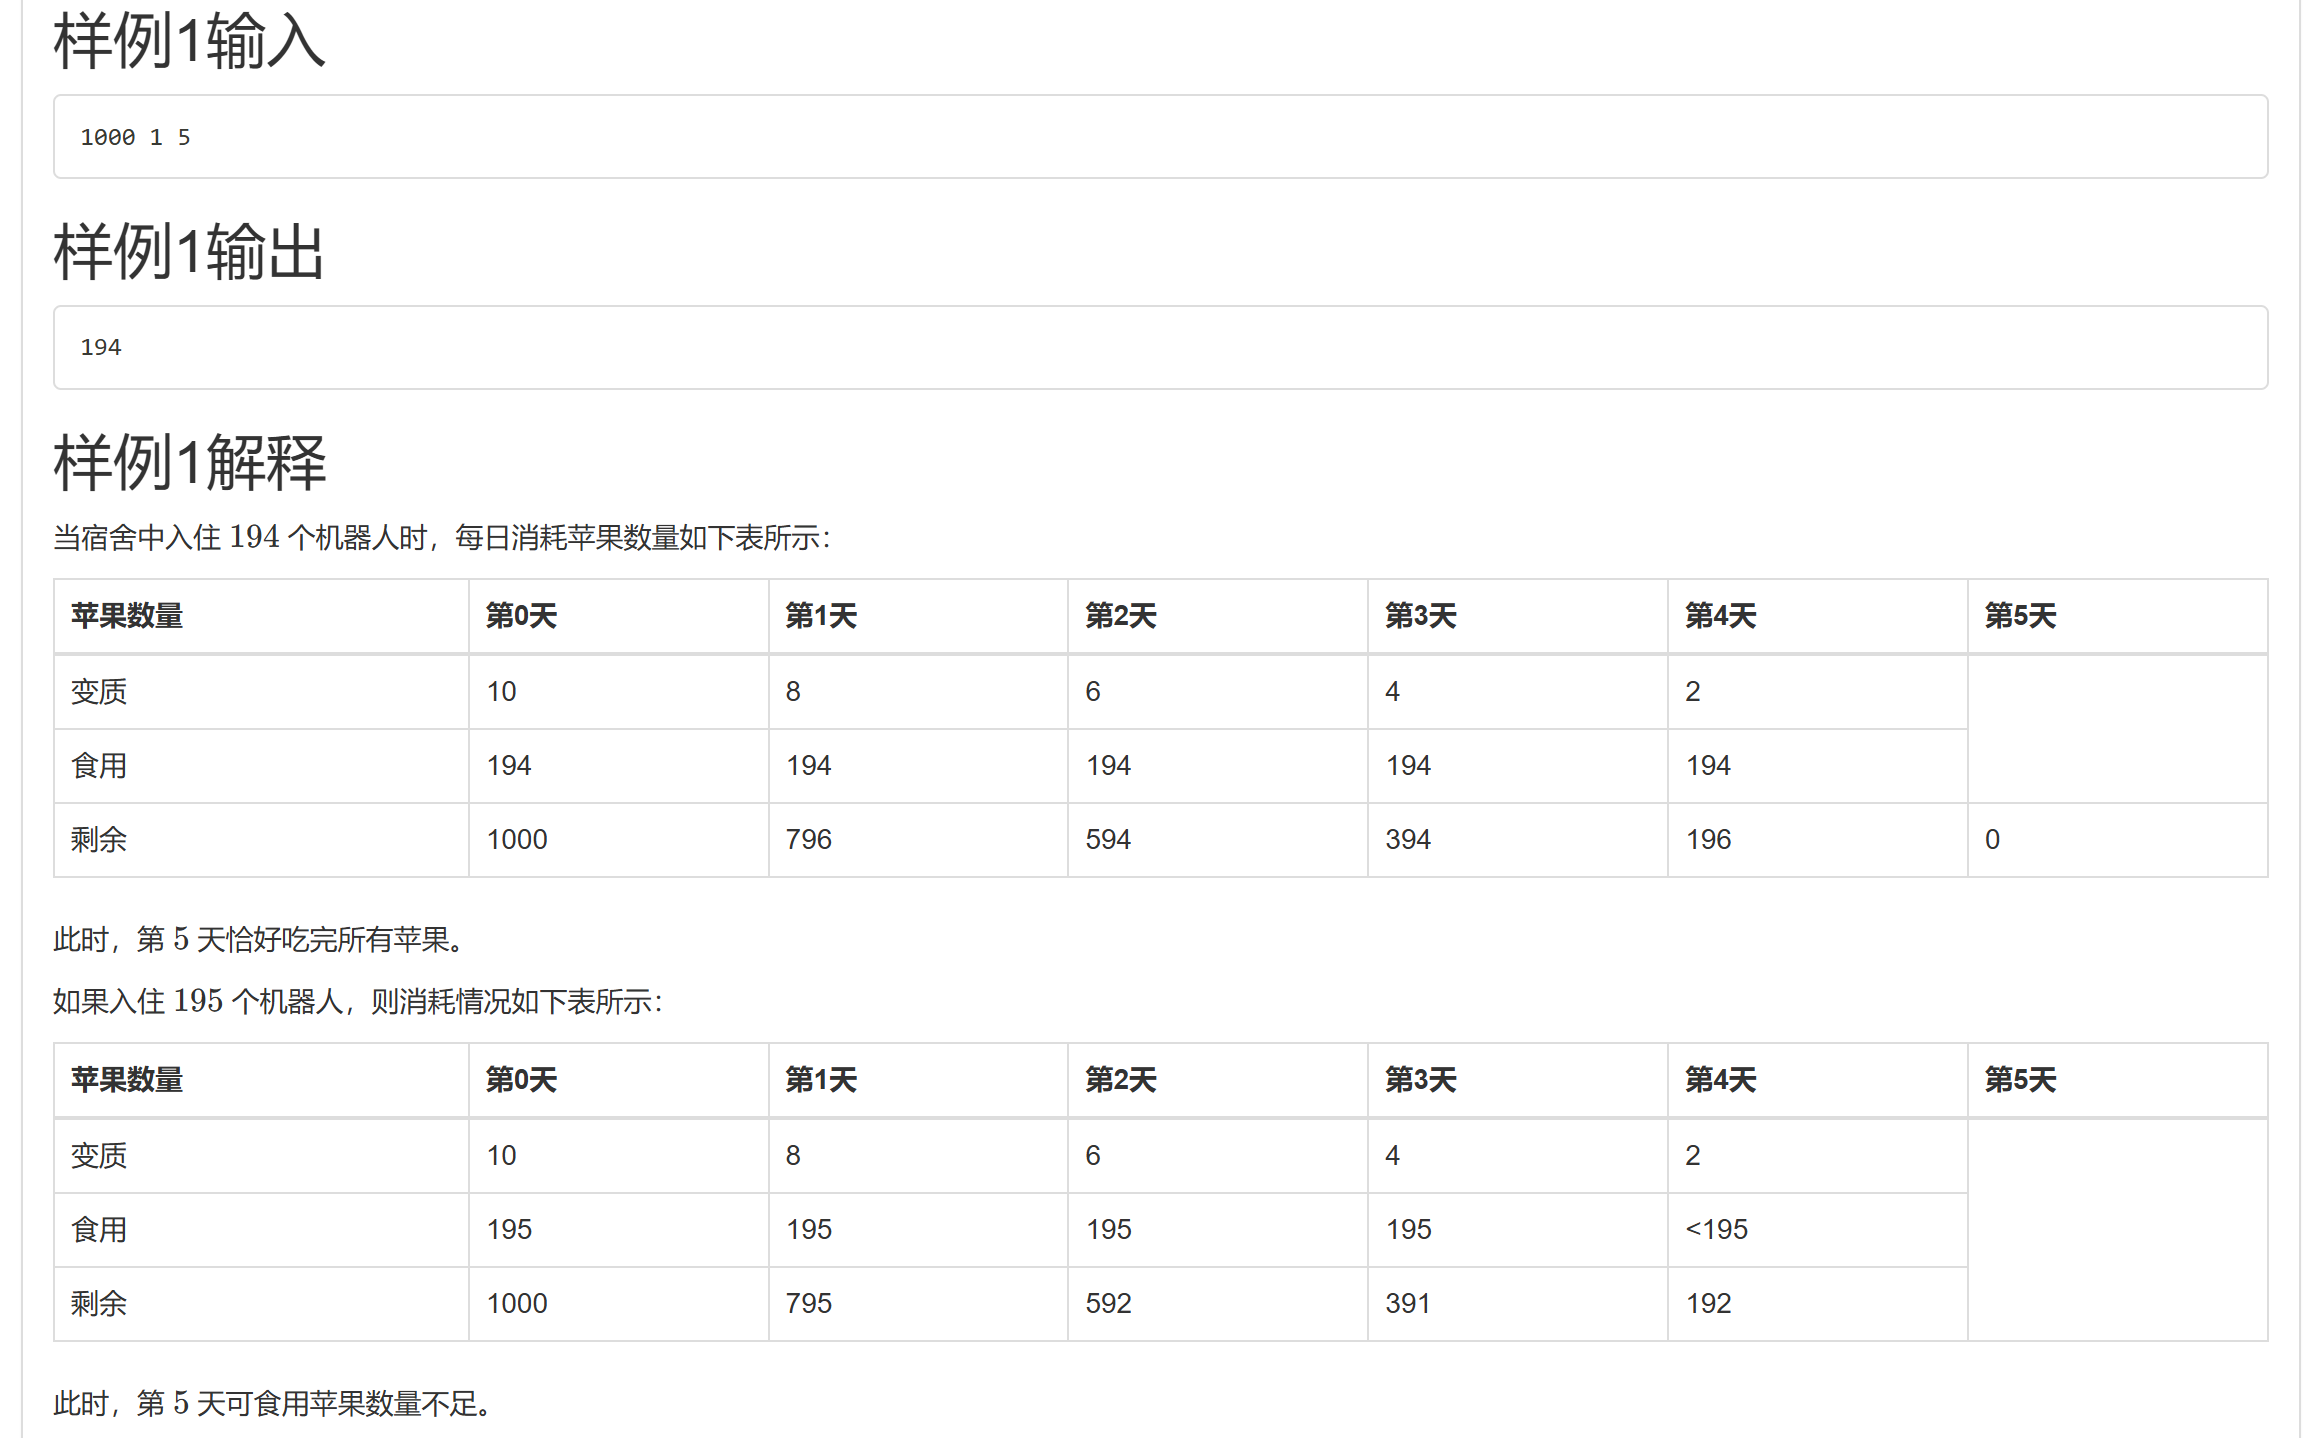Click eaten value 194 under 第2天 column
Screen dimensions: 2324x1438
point(1108,766)
